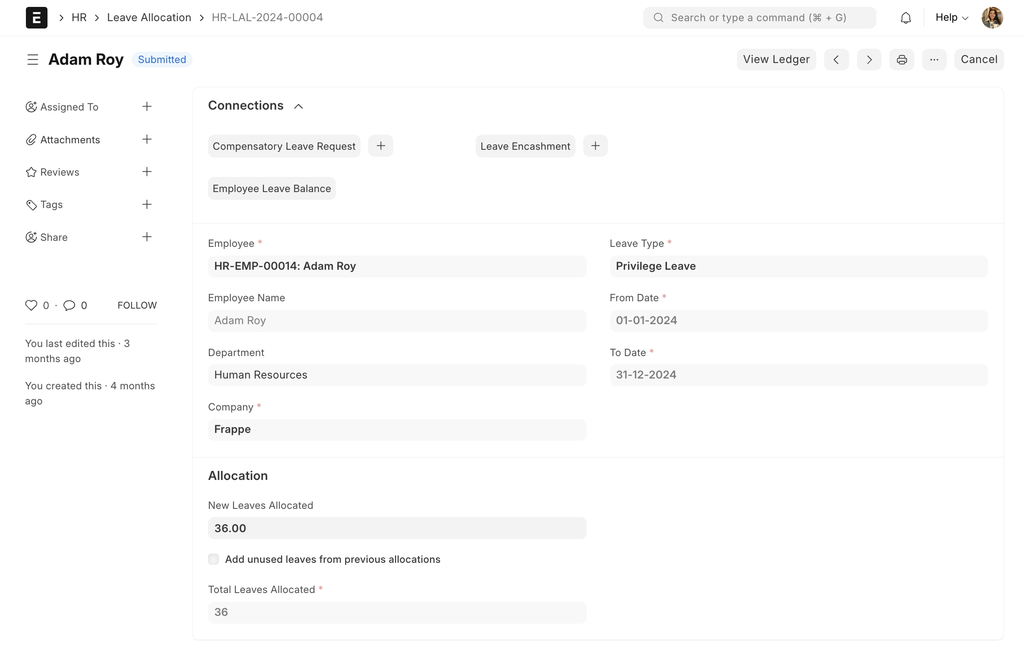Navigate to Leave Allocation breadcrumb
This screenshot has height=650, width=1024.
click(x=149, y=18)
